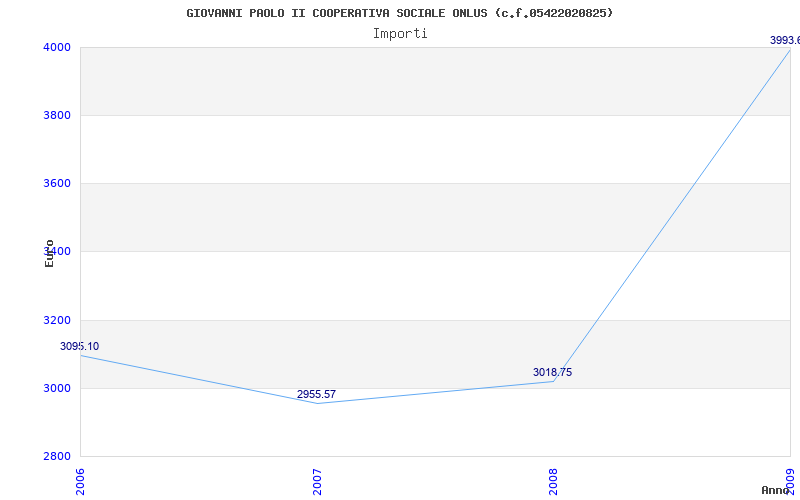
Task: Click the 2009 year axis label
Action: (x=790, y=481)
